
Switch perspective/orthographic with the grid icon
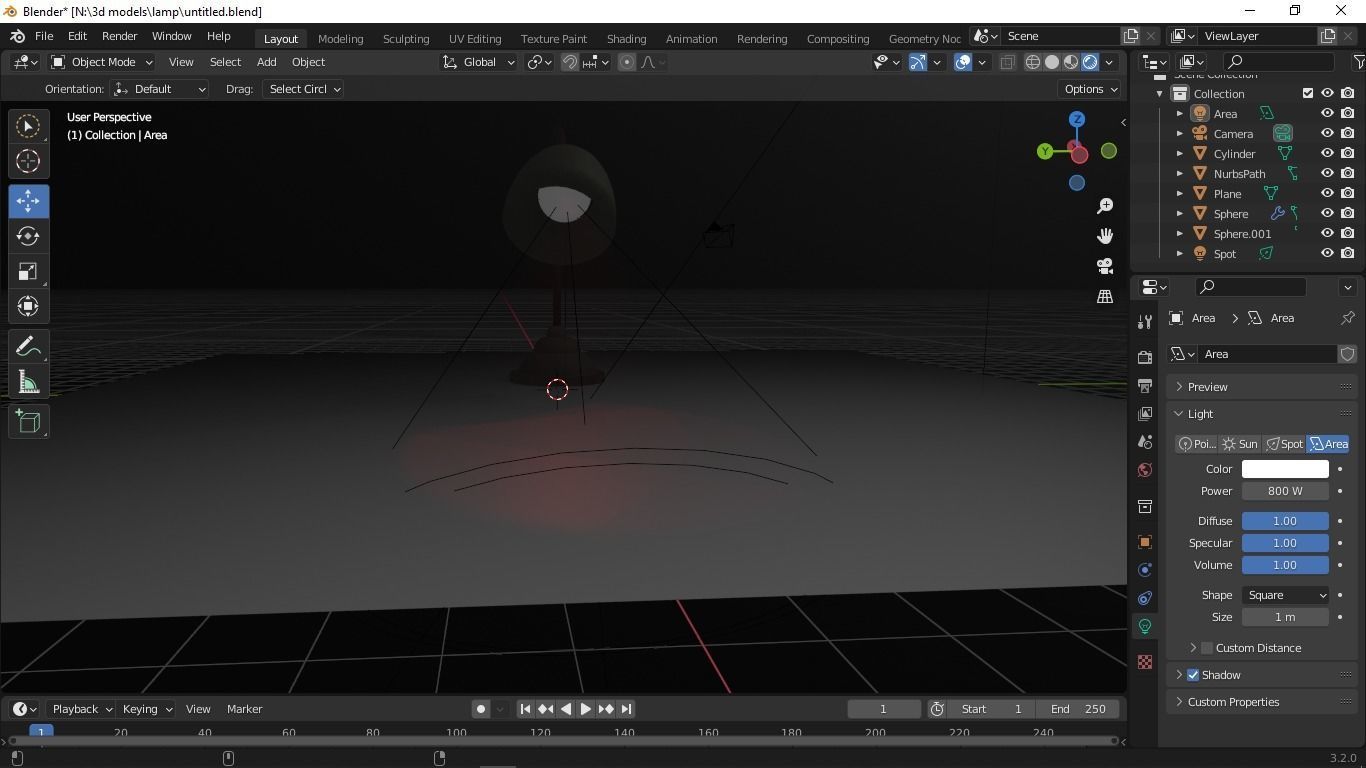[1105, 296]
